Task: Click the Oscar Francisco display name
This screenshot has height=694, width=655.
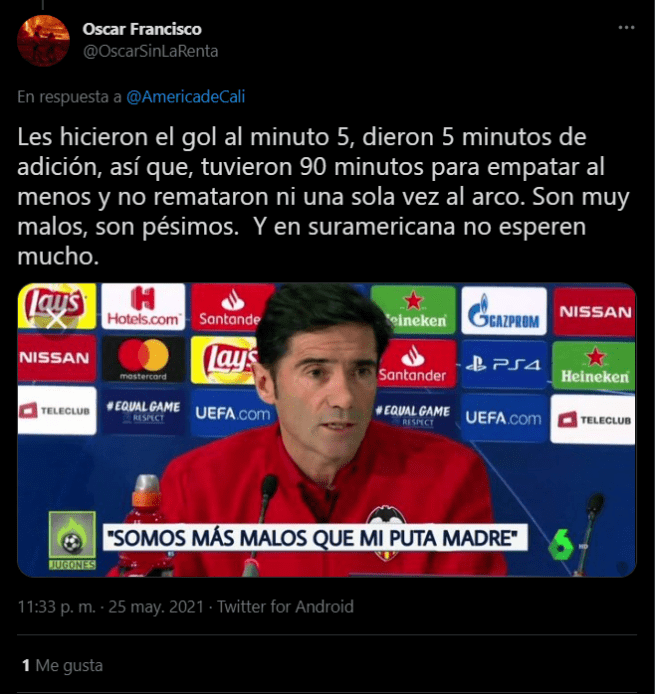Action: 142,29
